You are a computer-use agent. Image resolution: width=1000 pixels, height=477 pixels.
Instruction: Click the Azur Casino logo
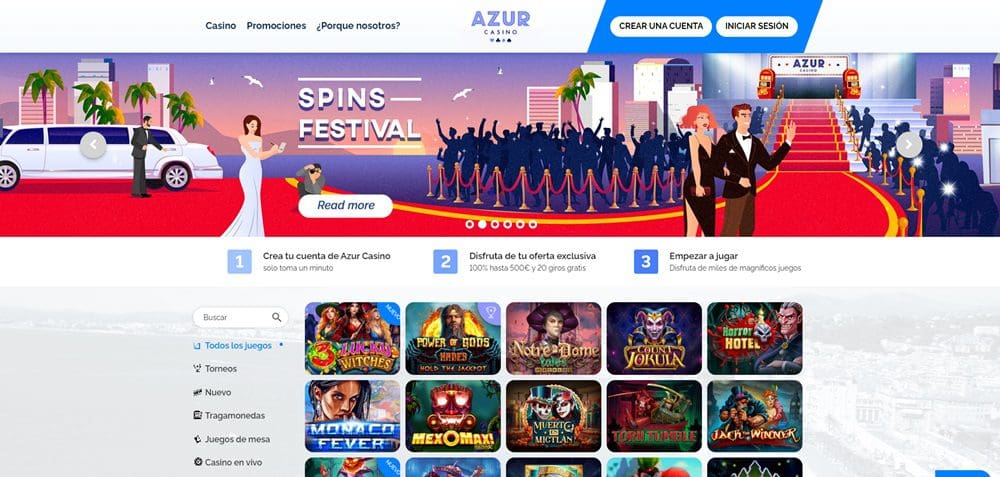coord(501,26)
